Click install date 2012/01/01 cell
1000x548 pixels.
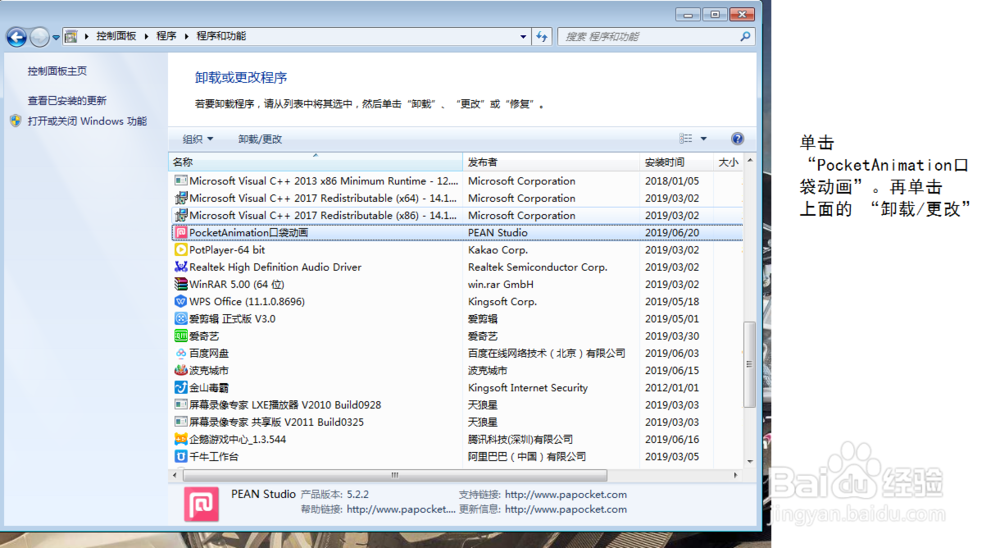[672, 388]
